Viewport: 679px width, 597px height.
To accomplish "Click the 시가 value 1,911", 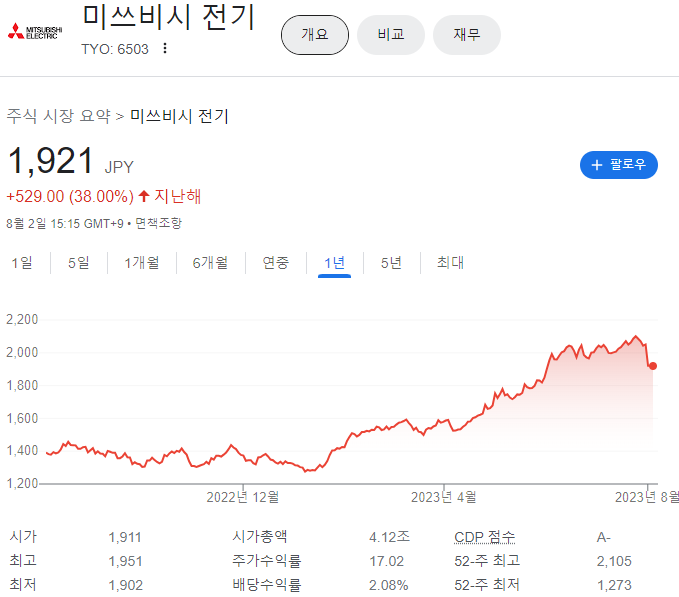I will tap(125, 537).
